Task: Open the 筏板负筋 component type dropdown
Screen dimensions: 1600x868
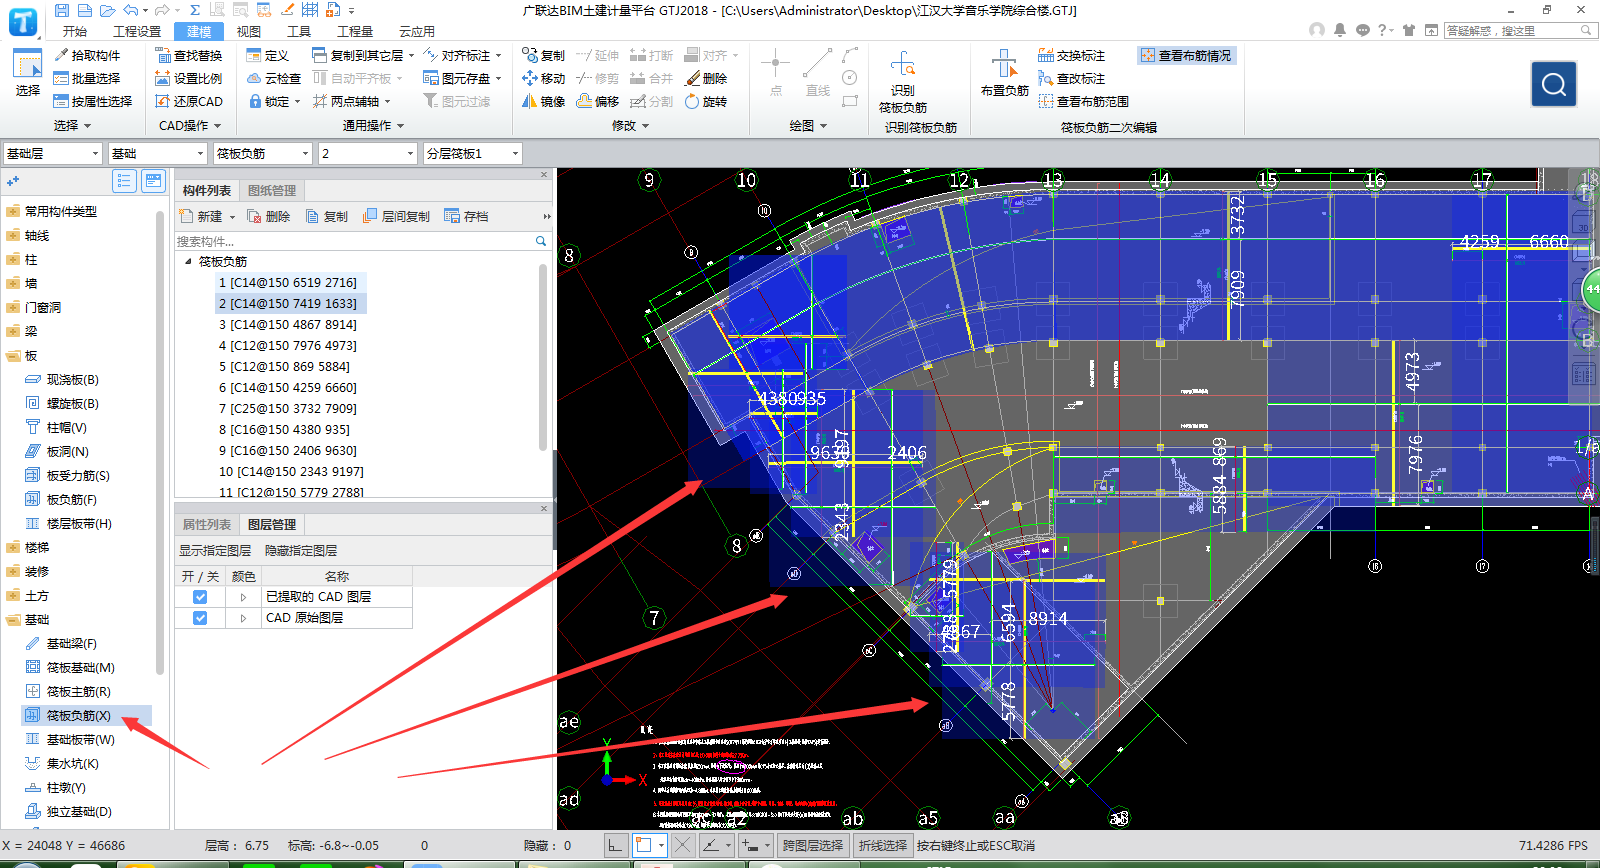Action: click(263, 153)
